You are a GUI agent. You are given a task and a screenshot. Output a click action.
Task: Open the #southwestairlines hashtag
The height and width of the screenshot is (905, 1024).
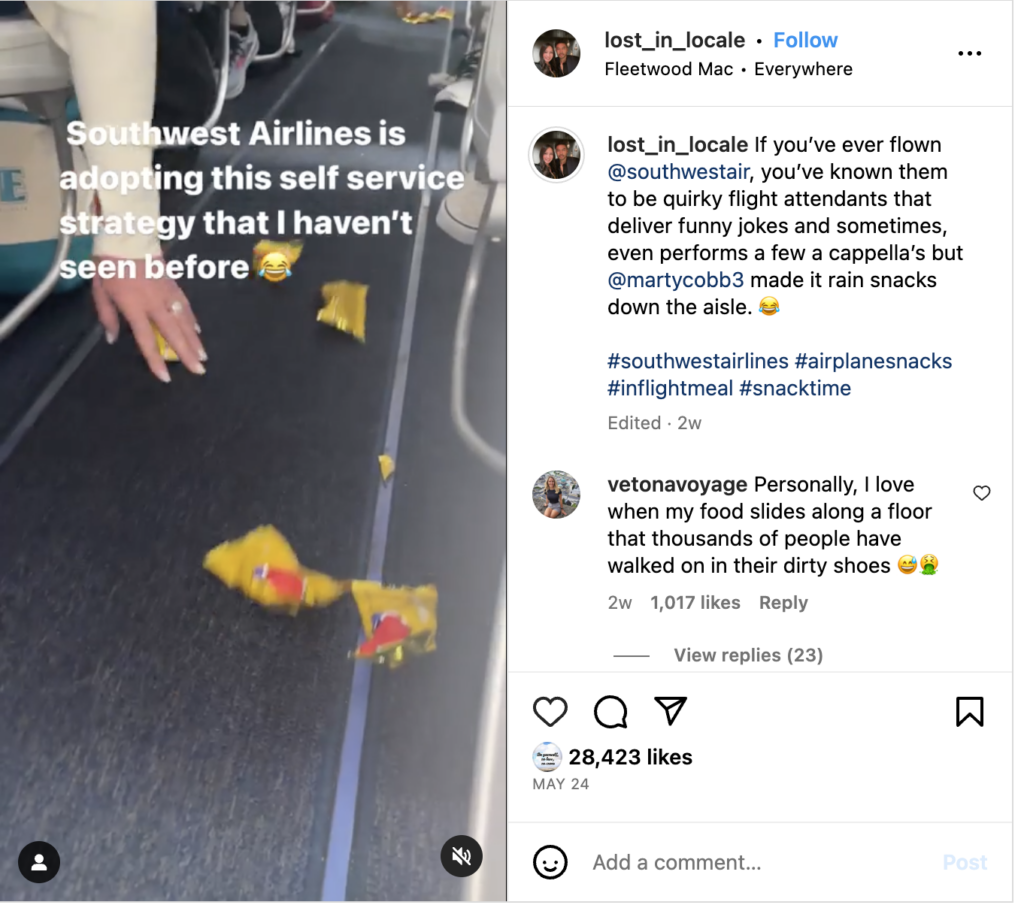pos(697,361)
